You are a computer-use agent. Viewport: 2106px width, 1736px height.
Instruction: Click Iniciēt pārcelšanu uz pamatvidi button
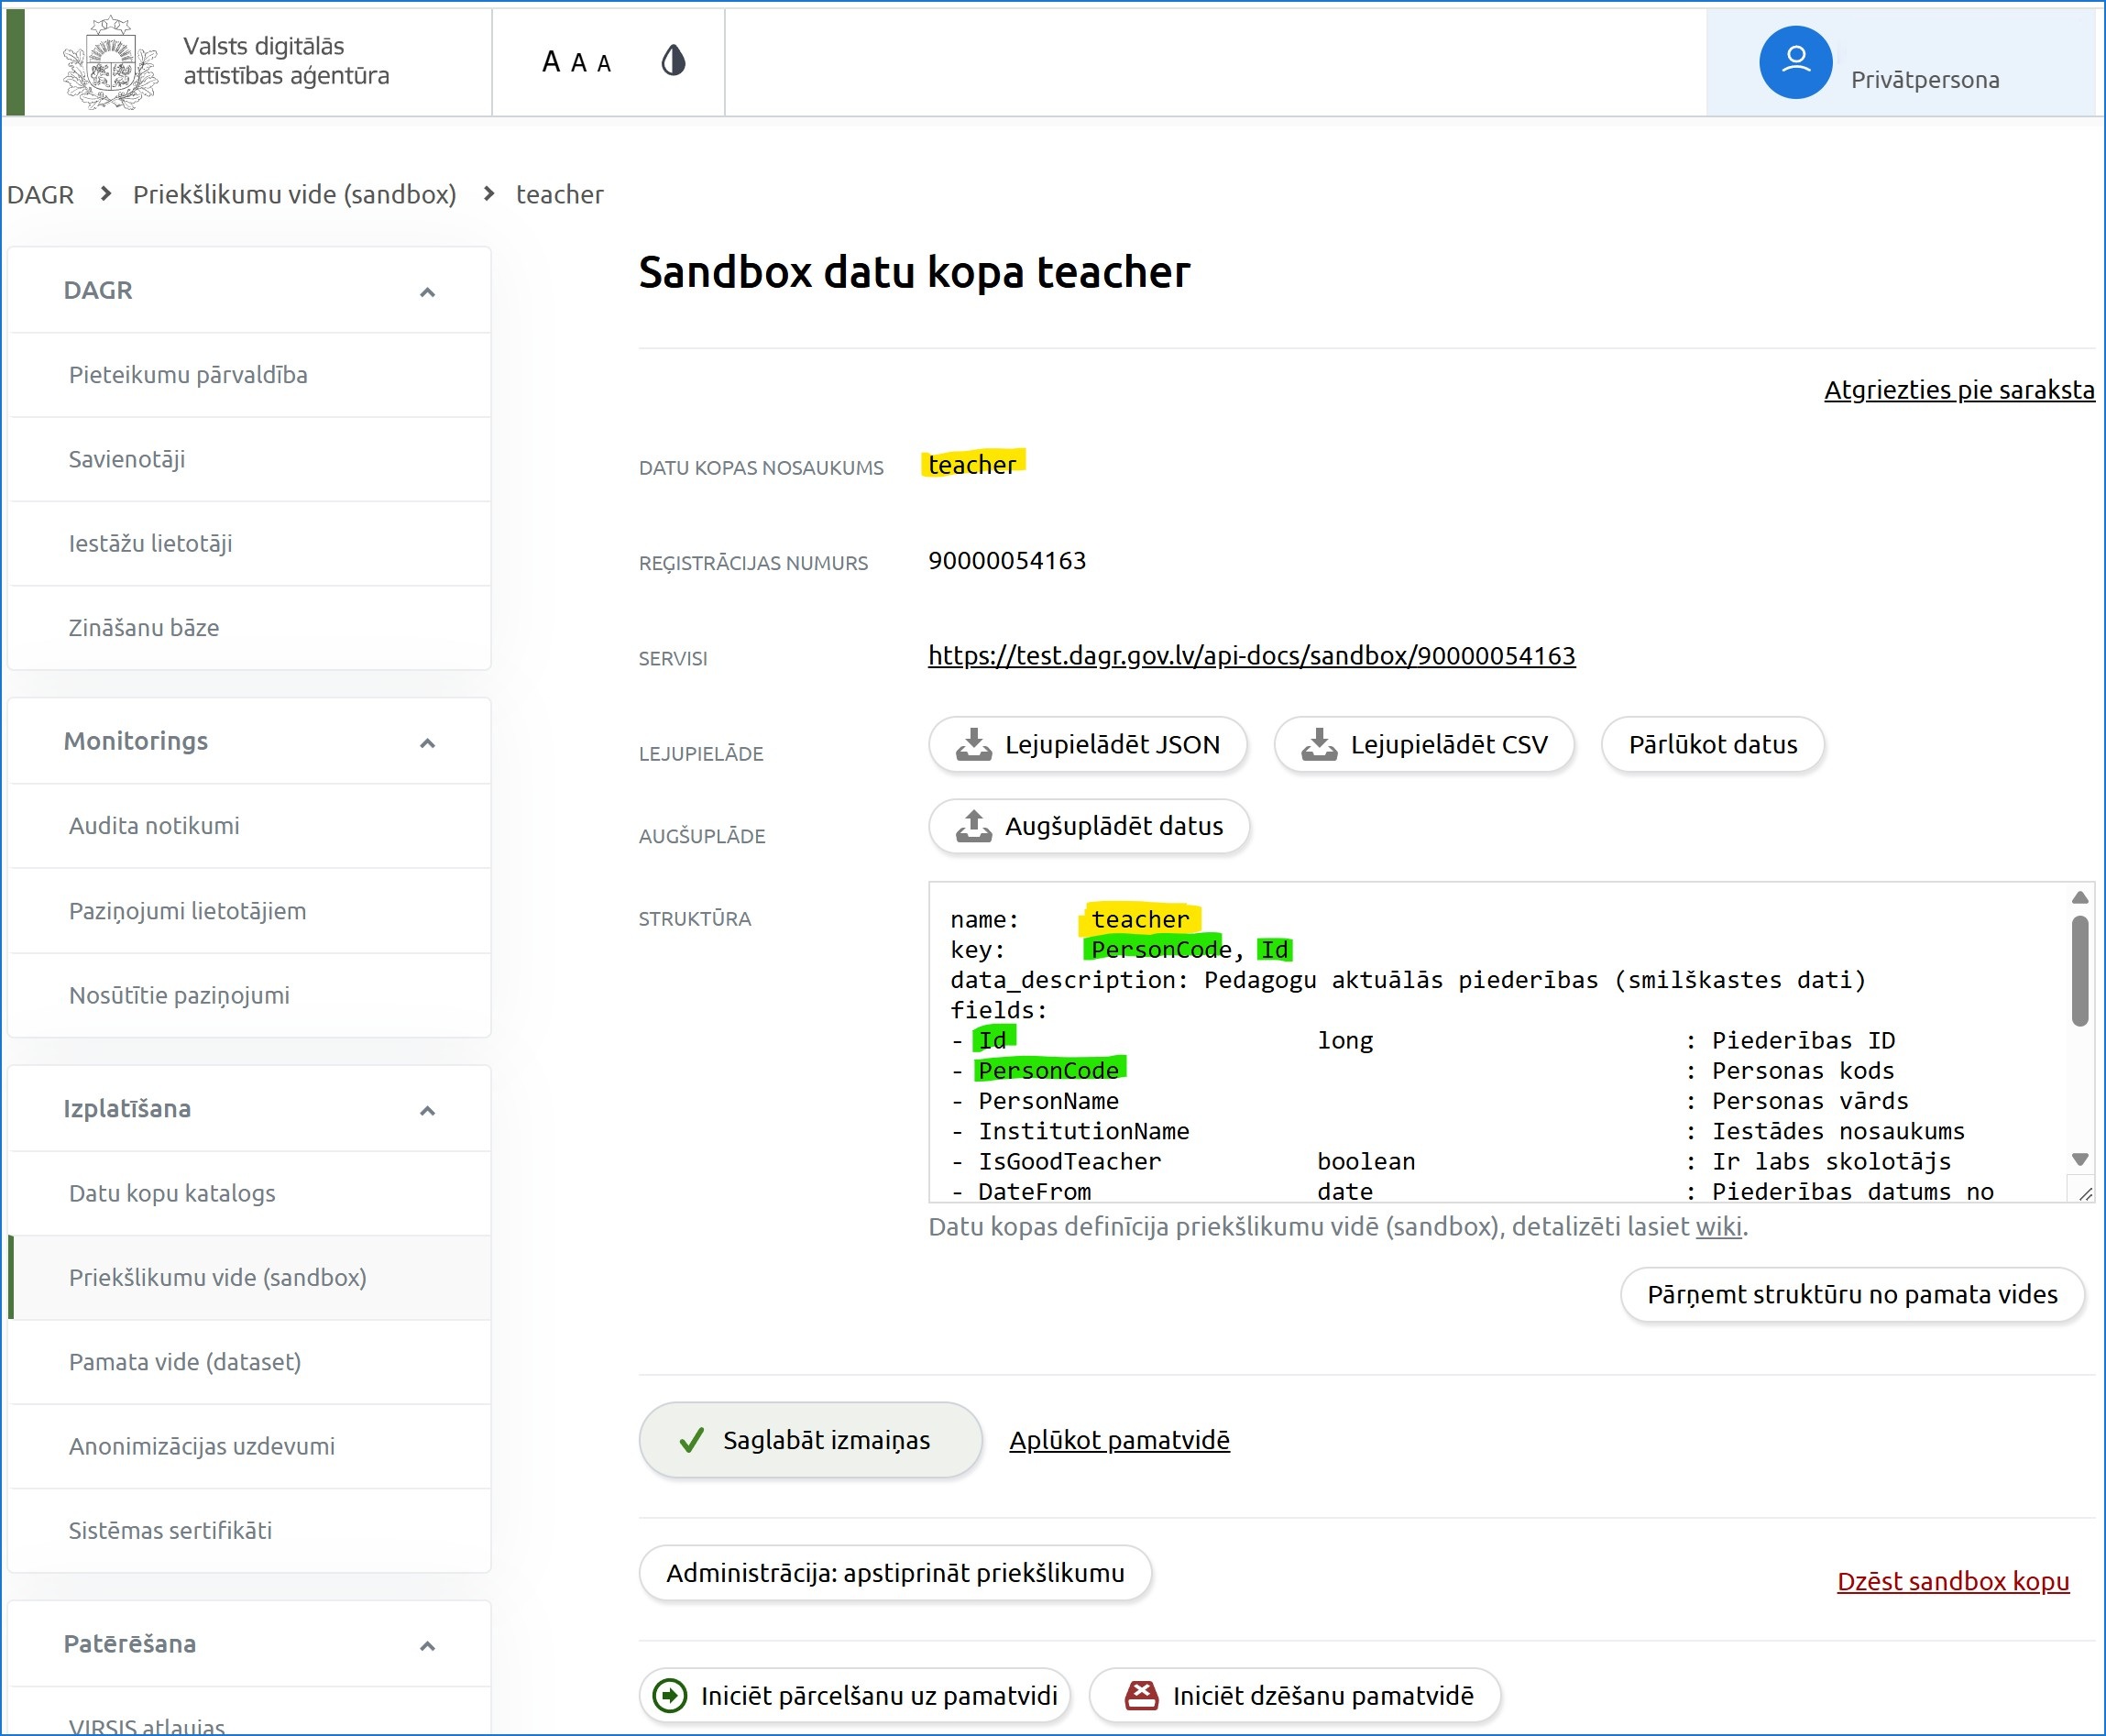coord(855,1695)
